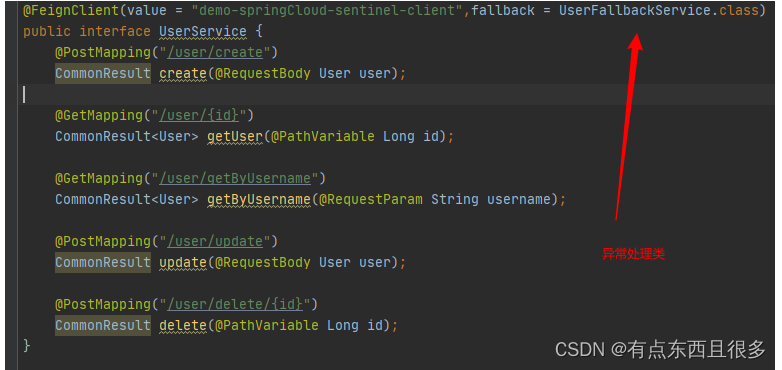This screenshot has width=782, height=370.
Task: Click the "/user/update" mapping URL
Action: [215, 241]
